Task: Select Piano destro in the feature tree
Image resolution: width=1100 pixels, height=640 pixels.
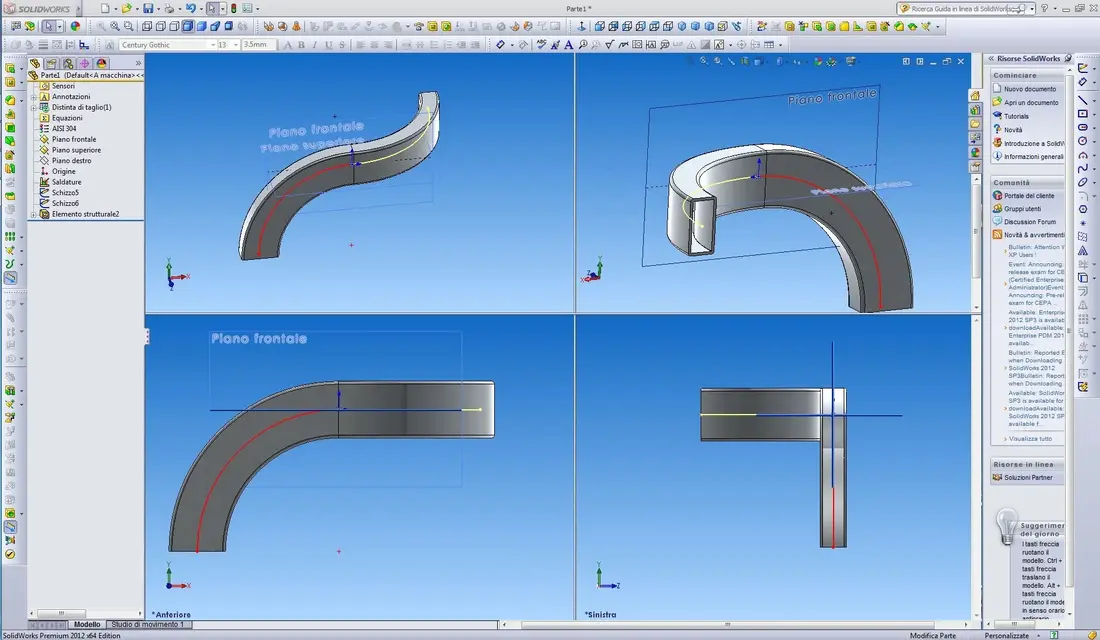Action: pos(71,161)
